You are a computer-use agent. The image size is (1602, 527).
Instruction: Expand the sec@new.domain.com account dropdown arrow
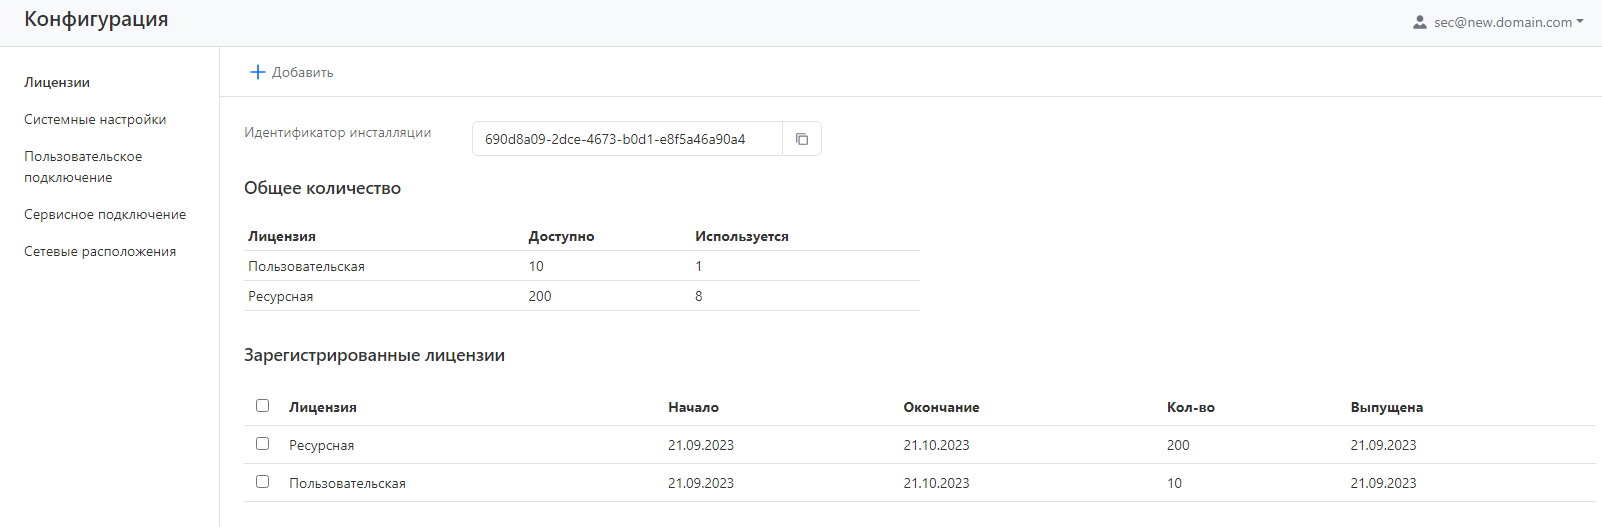coord(1580,22)
